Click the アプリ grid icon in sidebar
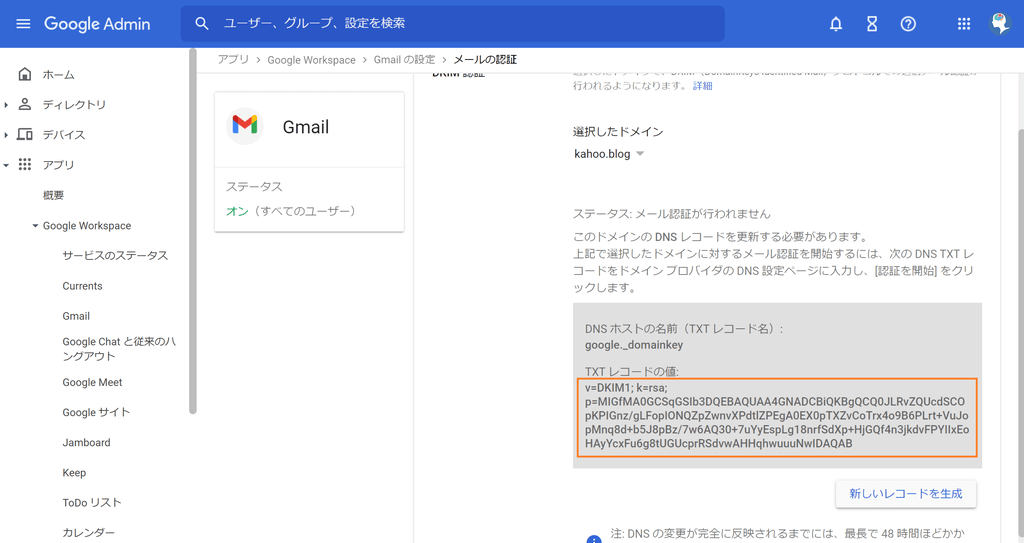The width and height of the screenshot is (1024, 543). point(25,164)
